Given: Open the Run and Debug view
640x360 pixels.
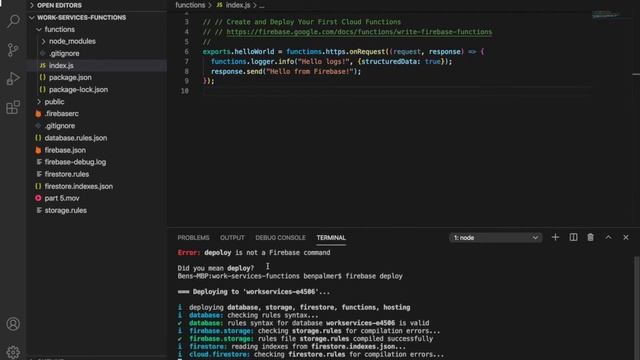Looking at the screenshot, I should click(x=13, y=79).
